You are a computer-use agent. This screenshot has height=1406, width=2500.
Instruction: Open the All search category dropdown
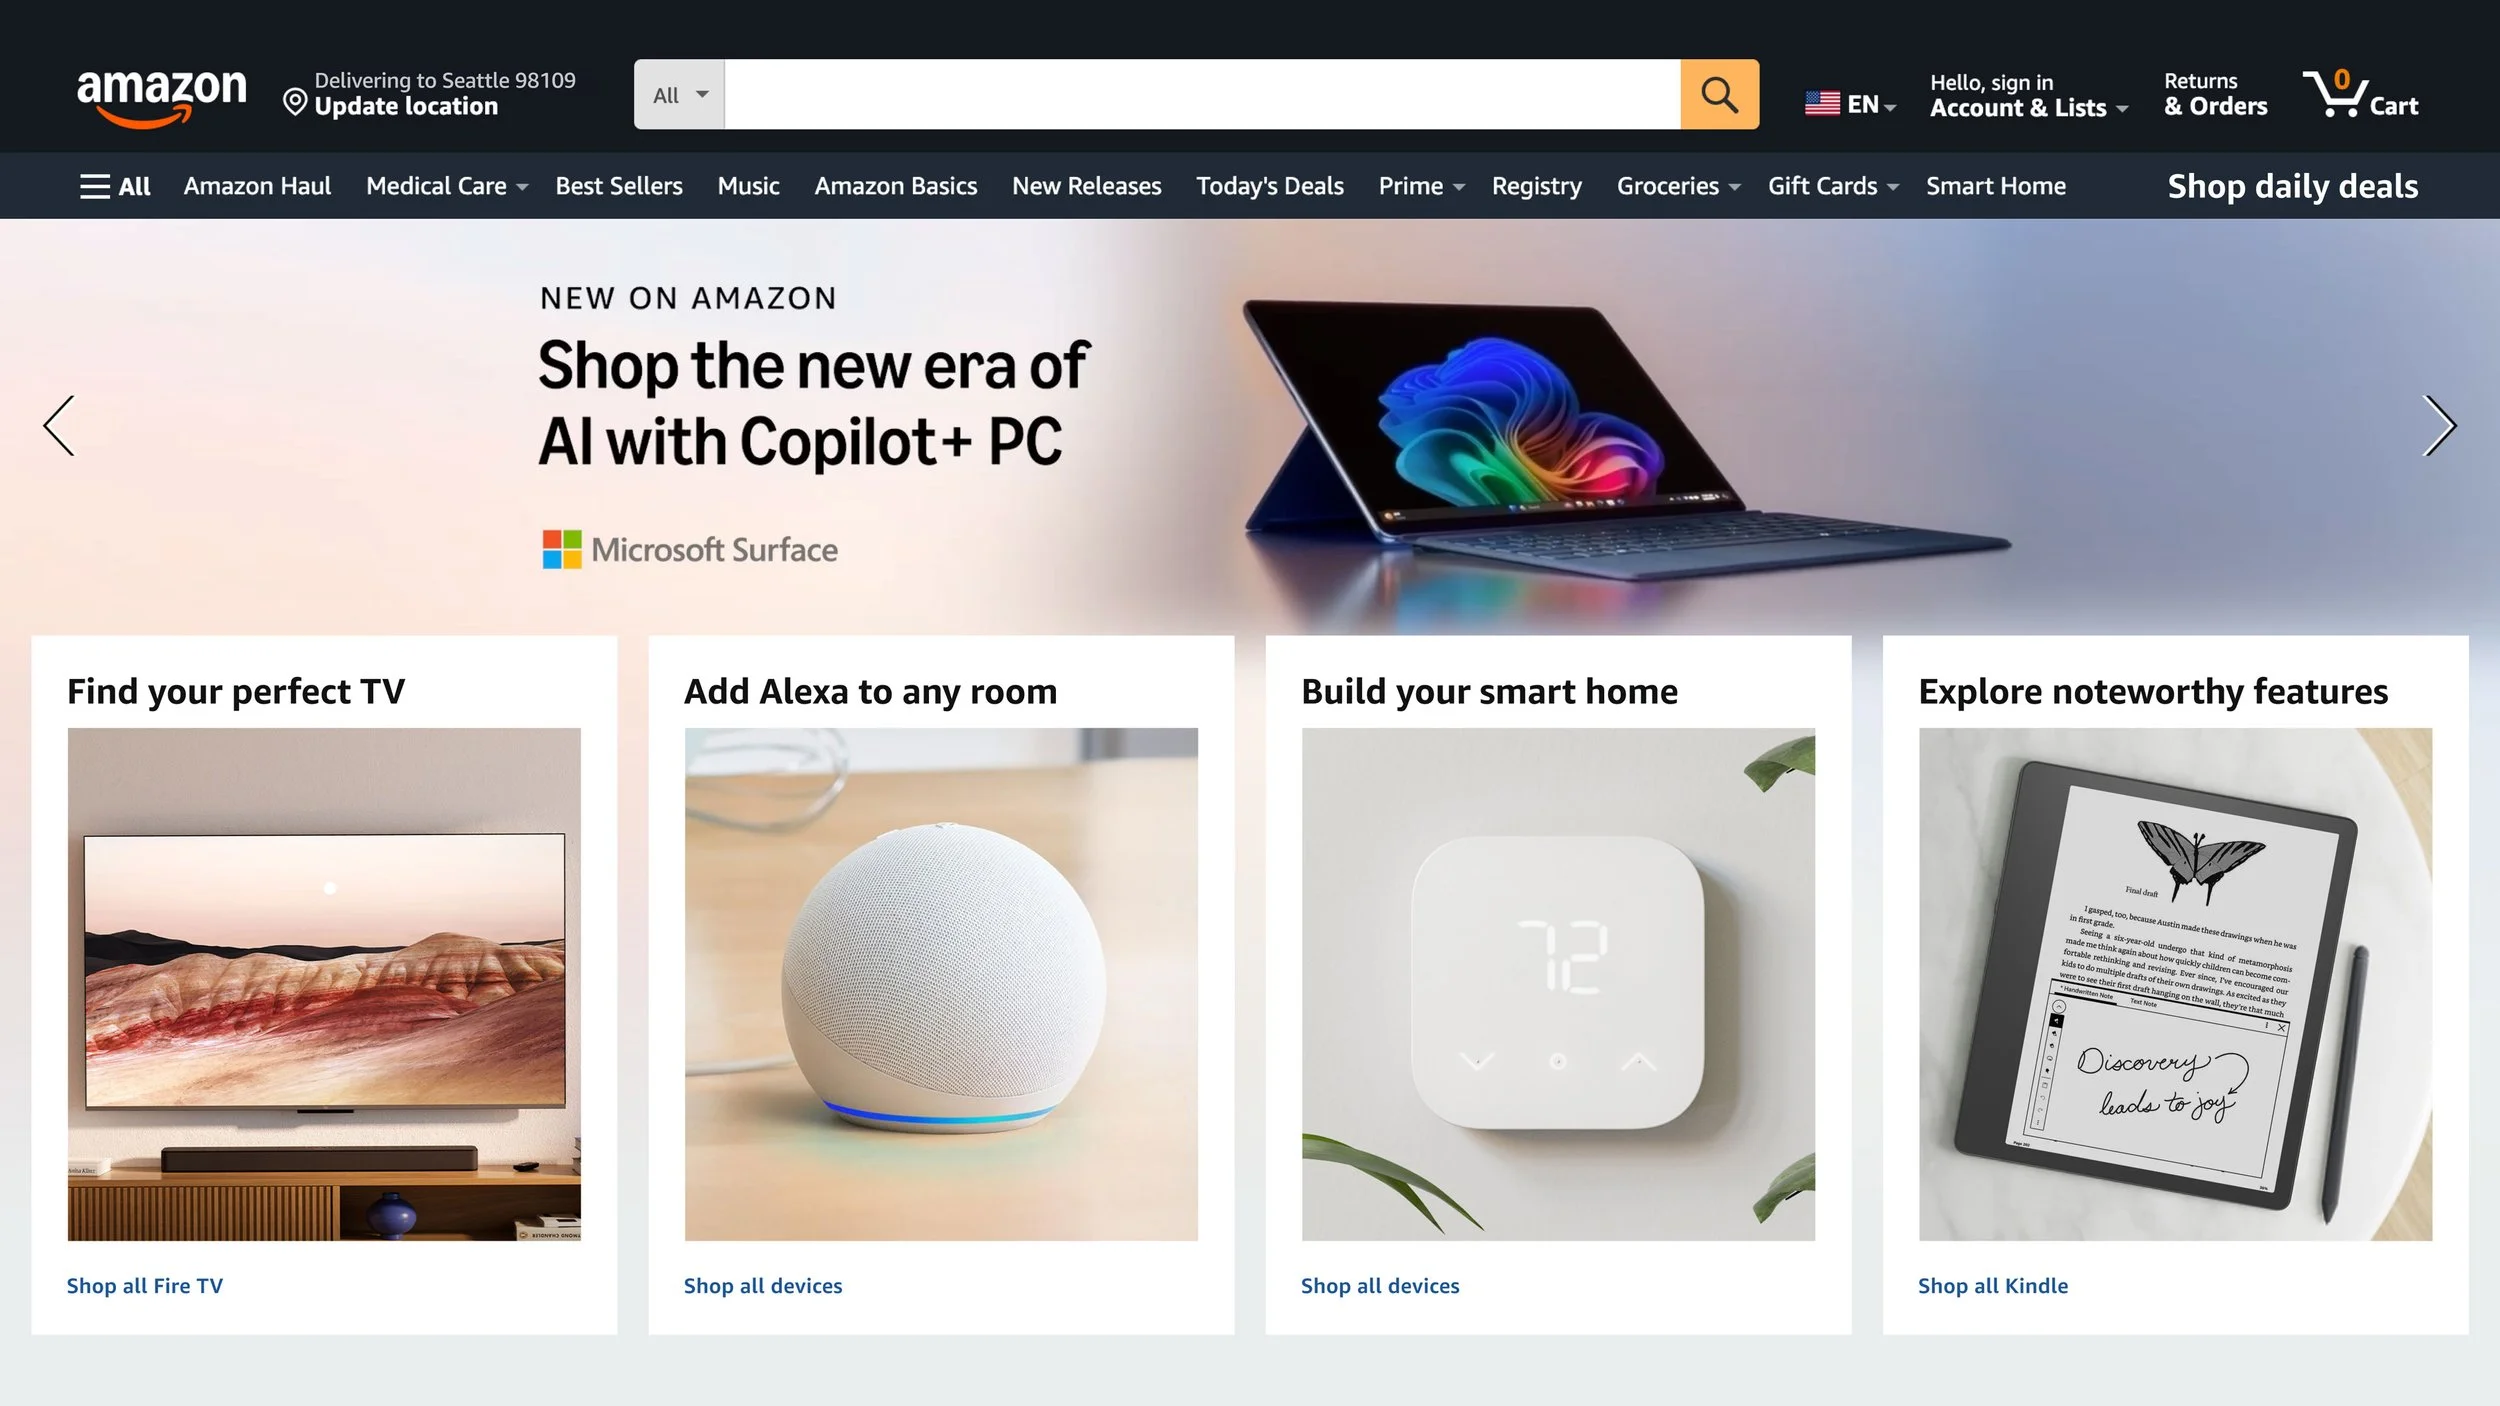pos(680,94)
